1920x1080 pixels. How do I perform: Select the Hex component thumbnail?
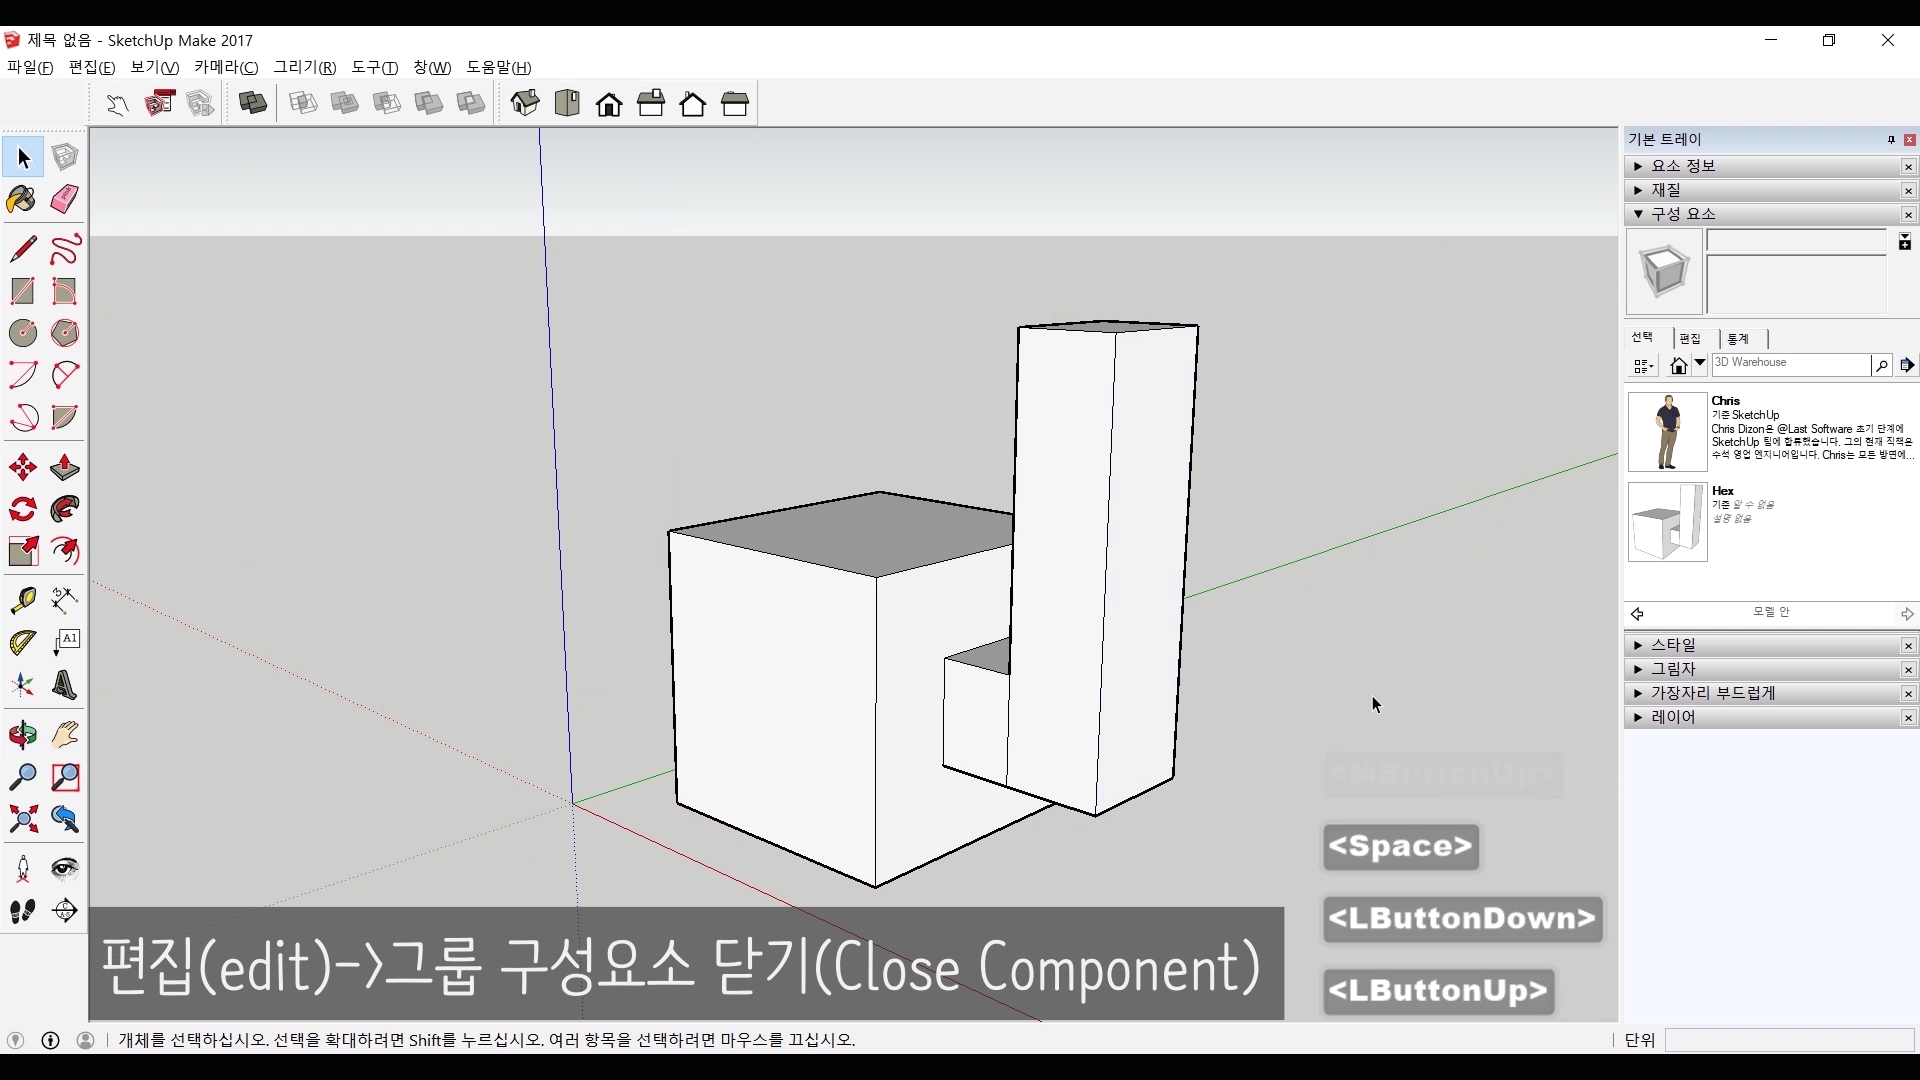click(x=1667, y=522)
